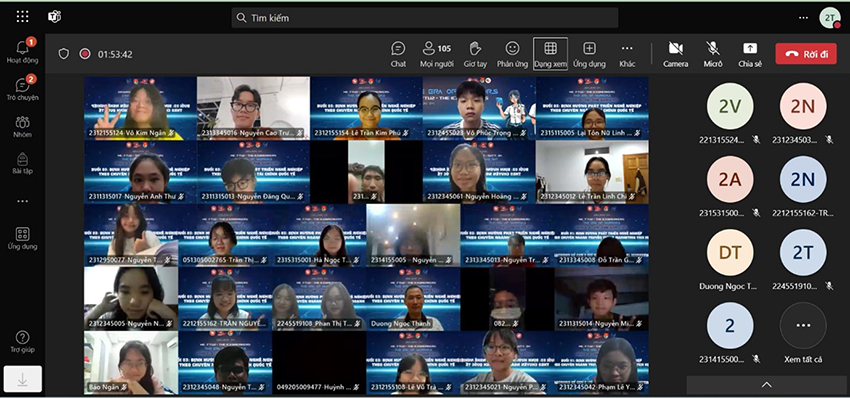Open the title bar more options ellipsis

point(803,18)
